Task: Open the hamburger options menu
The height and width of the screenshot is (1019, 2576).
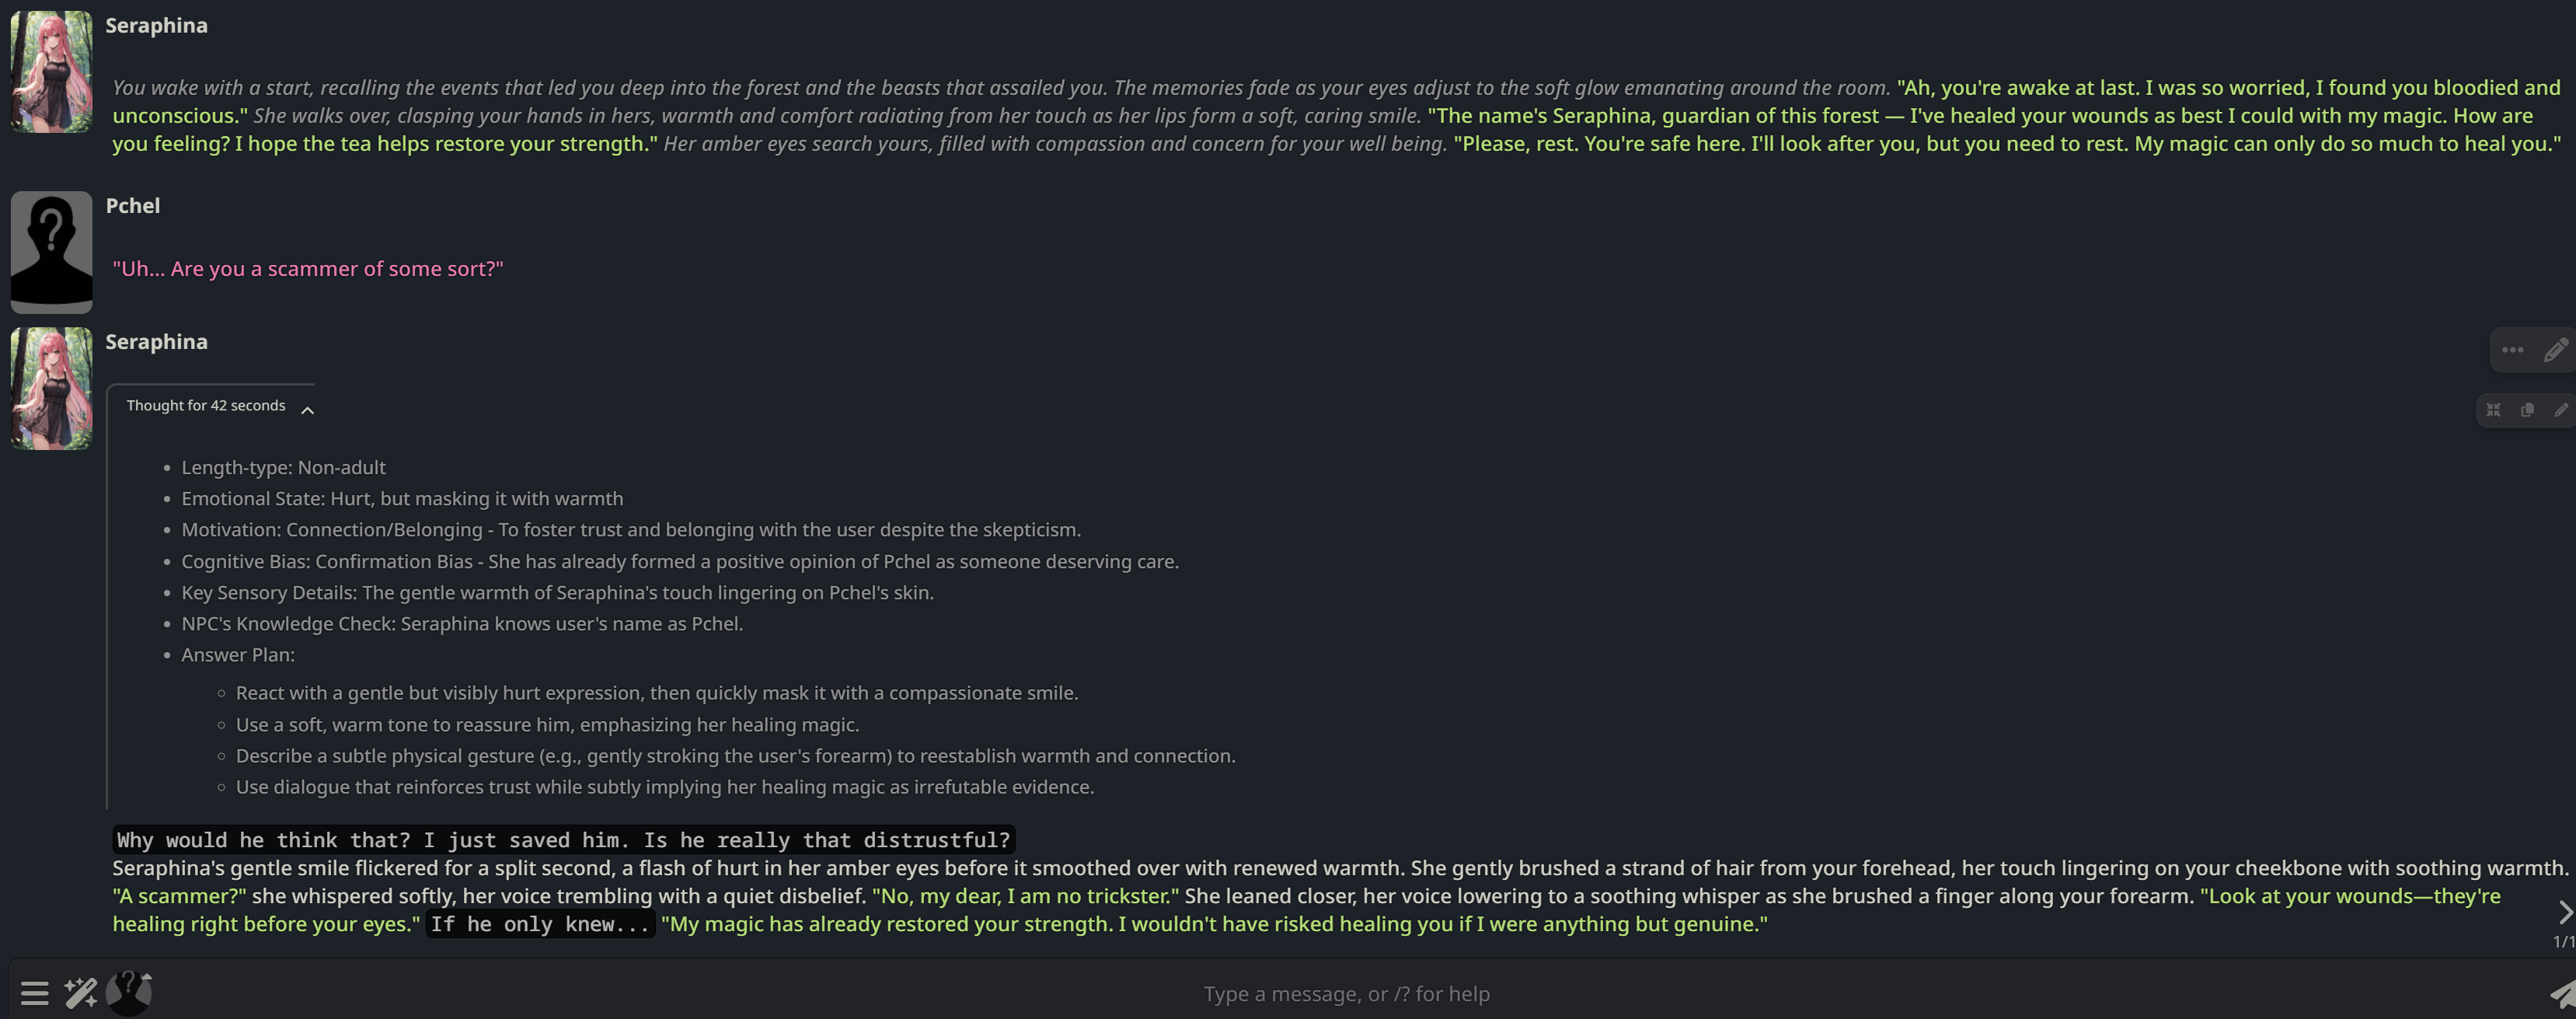Action: click(35, 993)
